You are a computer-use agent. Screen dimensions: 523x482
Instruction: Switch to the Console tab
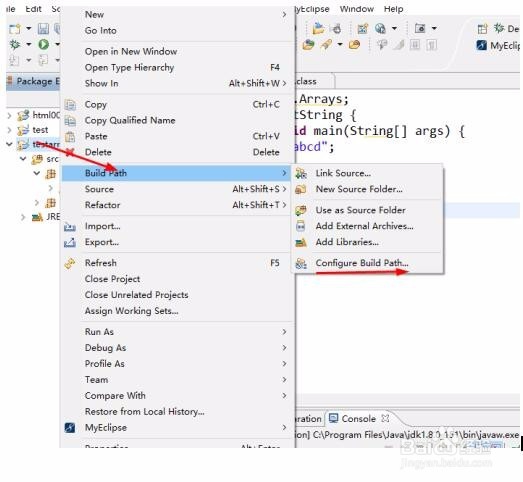[359, 419]
